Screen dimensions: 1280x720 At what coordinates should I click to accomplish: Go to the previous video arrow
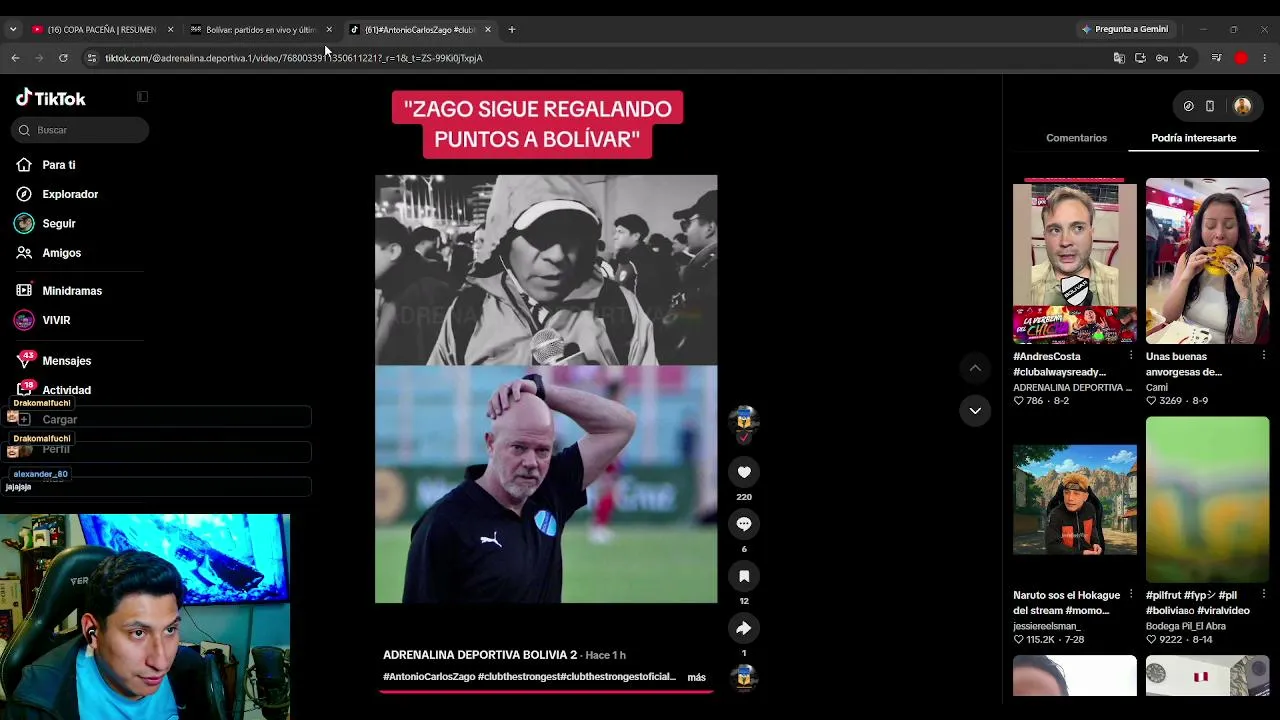pyautogui.click(x=975, y=368)
